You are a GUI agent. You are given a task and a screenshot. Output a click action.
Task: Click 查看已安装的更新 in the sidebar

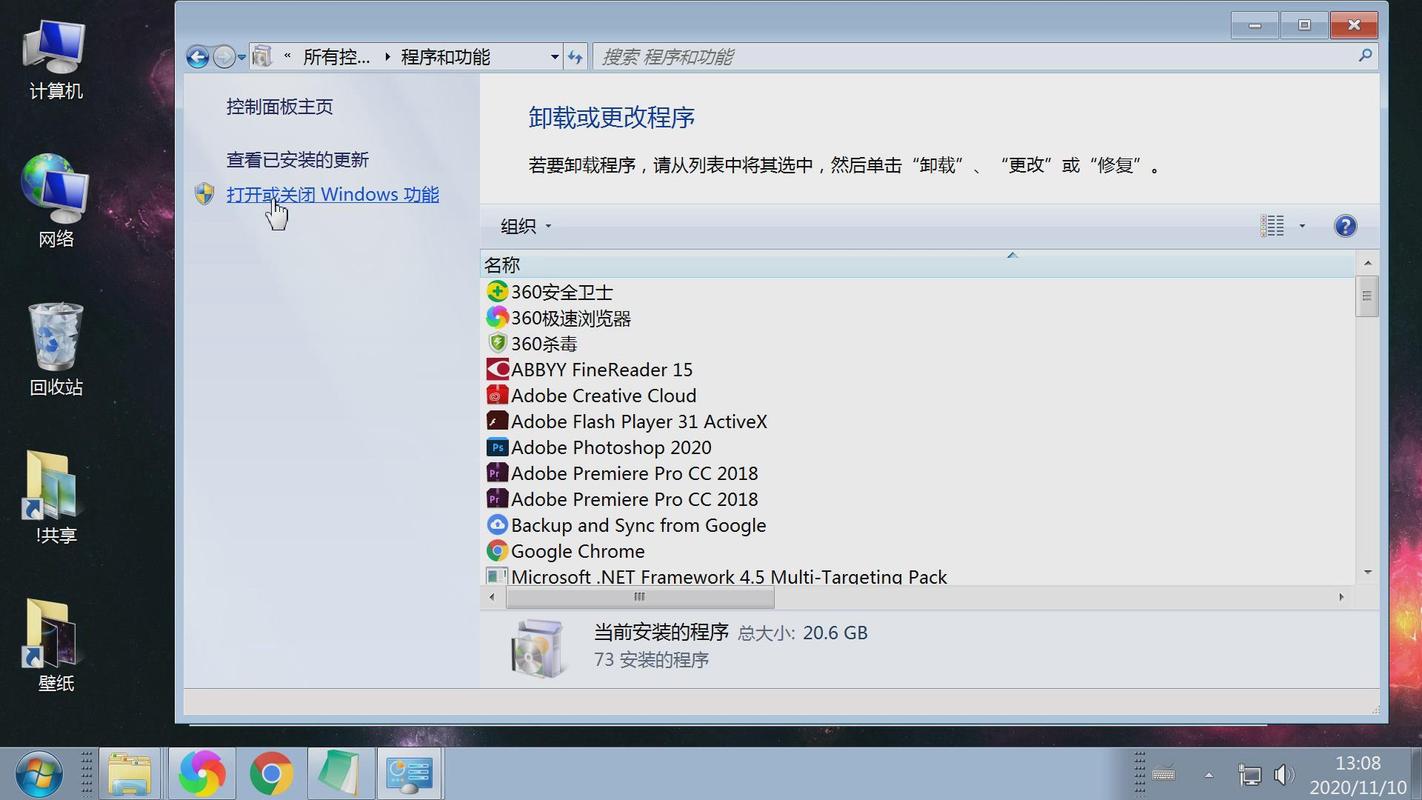click(296, 160)
